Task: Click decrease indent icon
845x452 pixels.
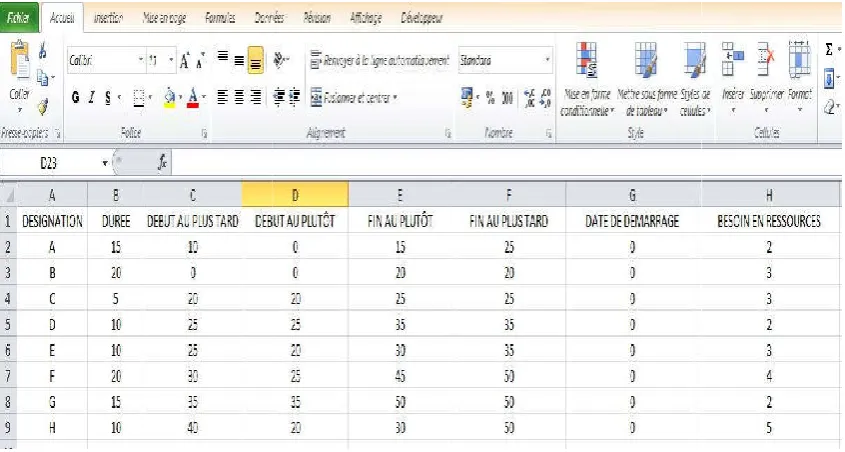Action: click(x=279, y=98)
